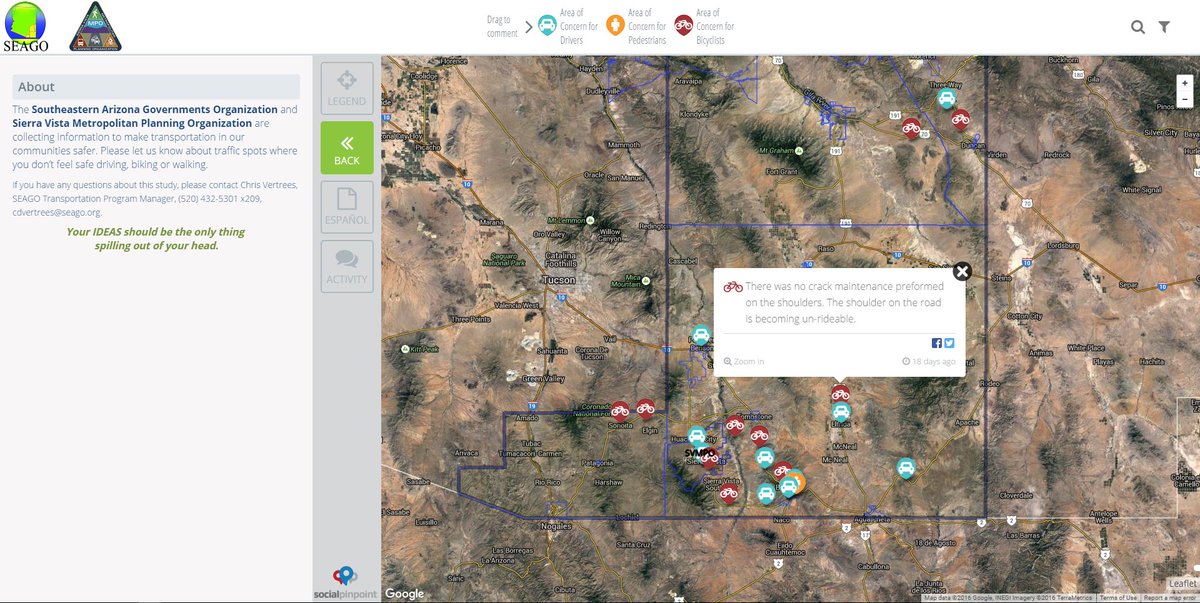Select the Area of Concern for Drivers marker
This screenshot has width=1200, height=603.
tap(548, 25)
